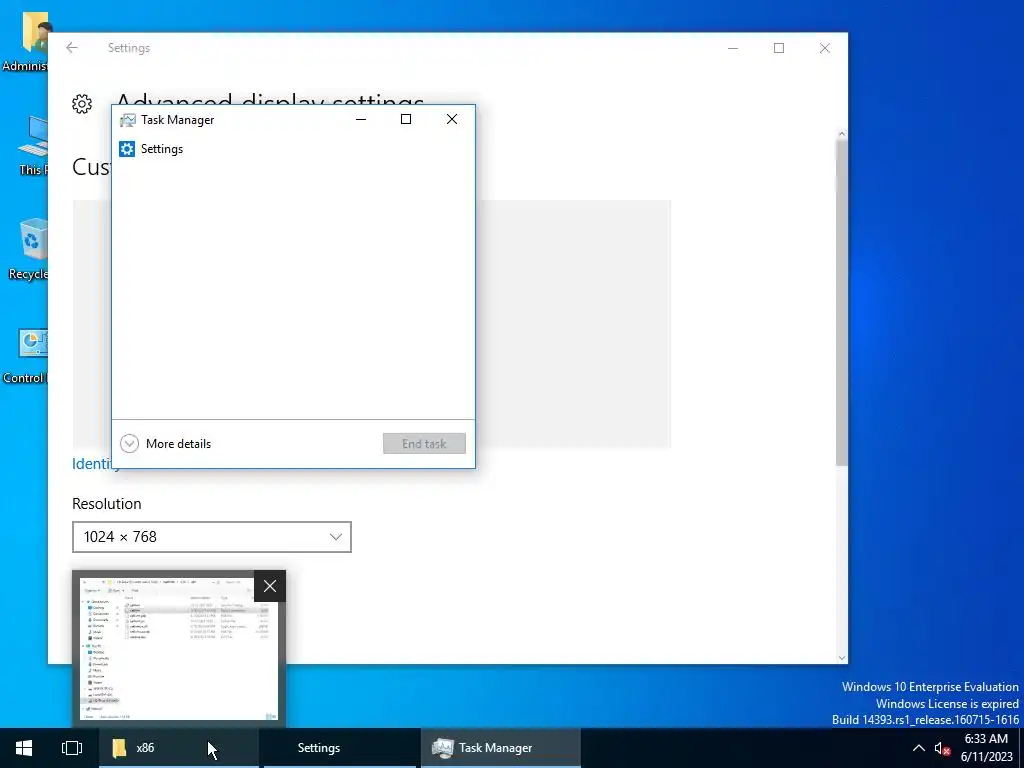This screenshot has width=1024, height=768.
Task: Switch to Settings via the taskbar
Action: pos(340,748)
